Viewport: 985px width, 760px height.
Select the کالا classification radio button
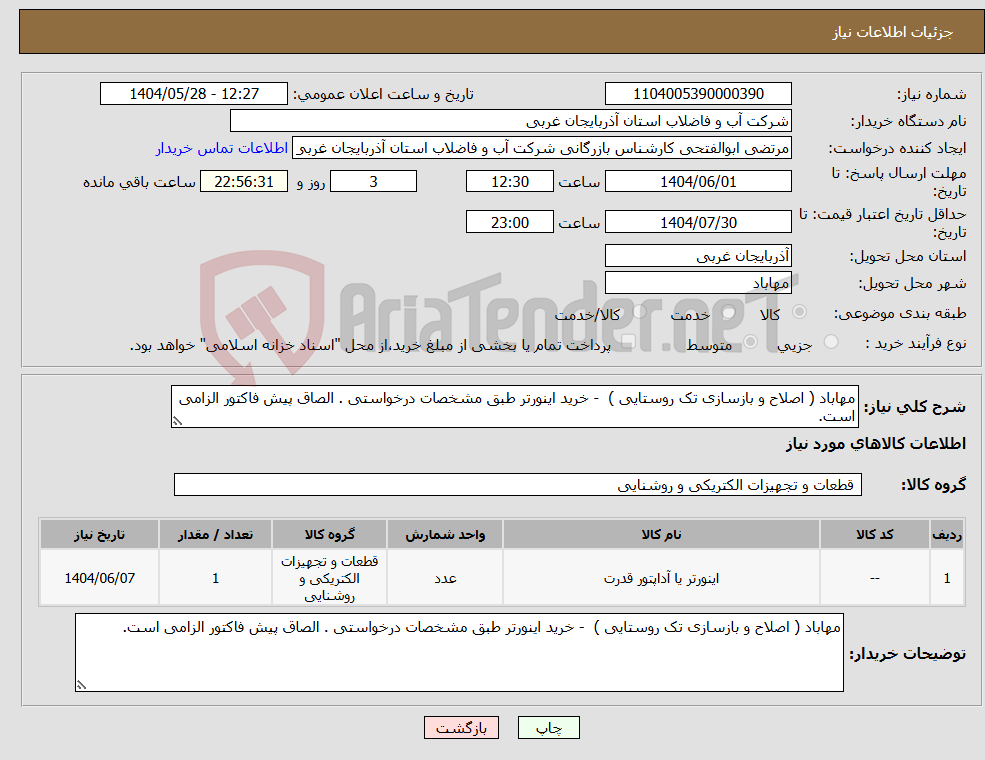[800, 312]
